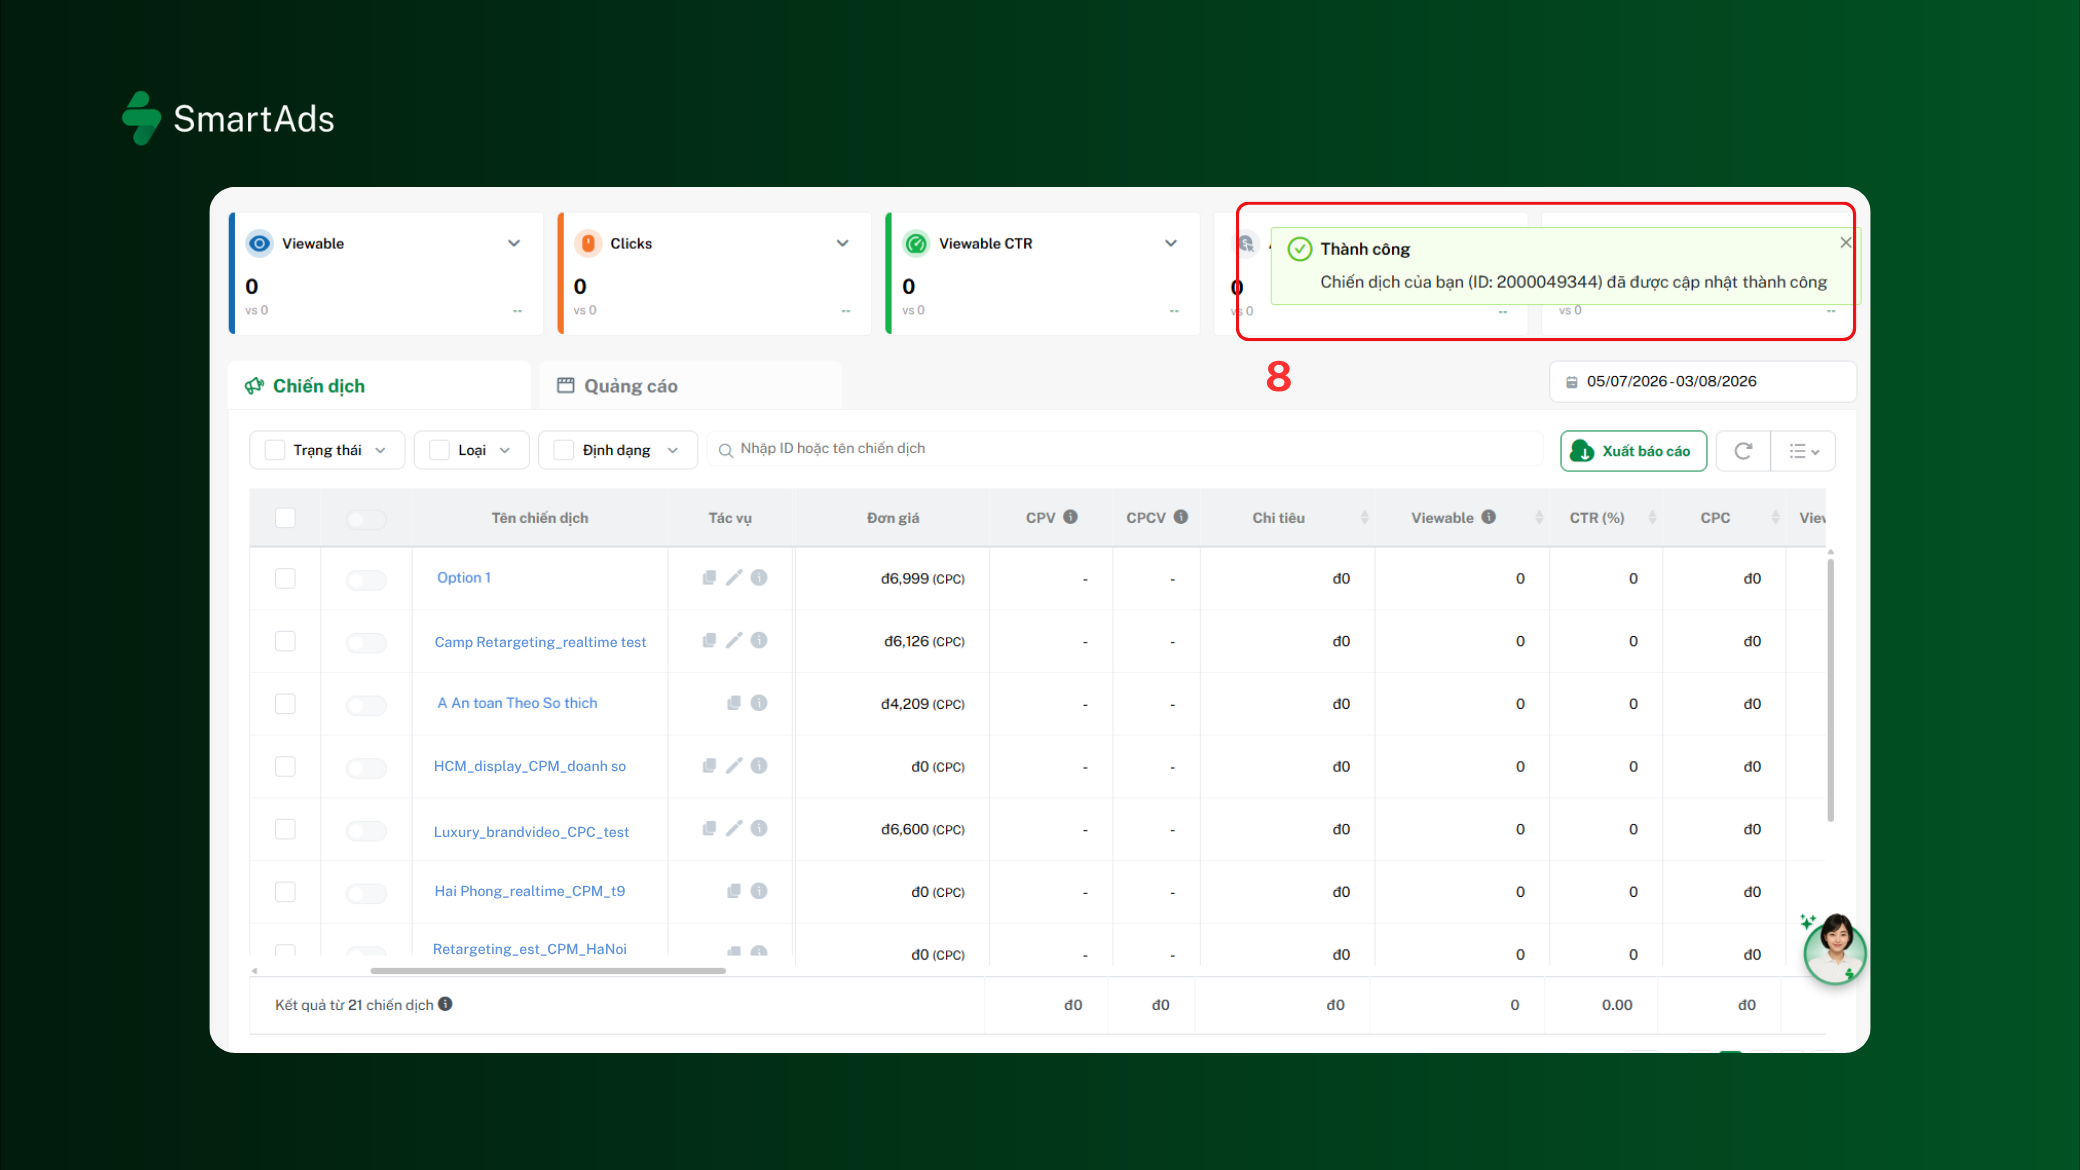Image resolution: width=2080 pixels, height=1170 pixels.
Task: Open the 05/07/2026-03/08/2026 date picker
Action: [x=1702, y=382]
